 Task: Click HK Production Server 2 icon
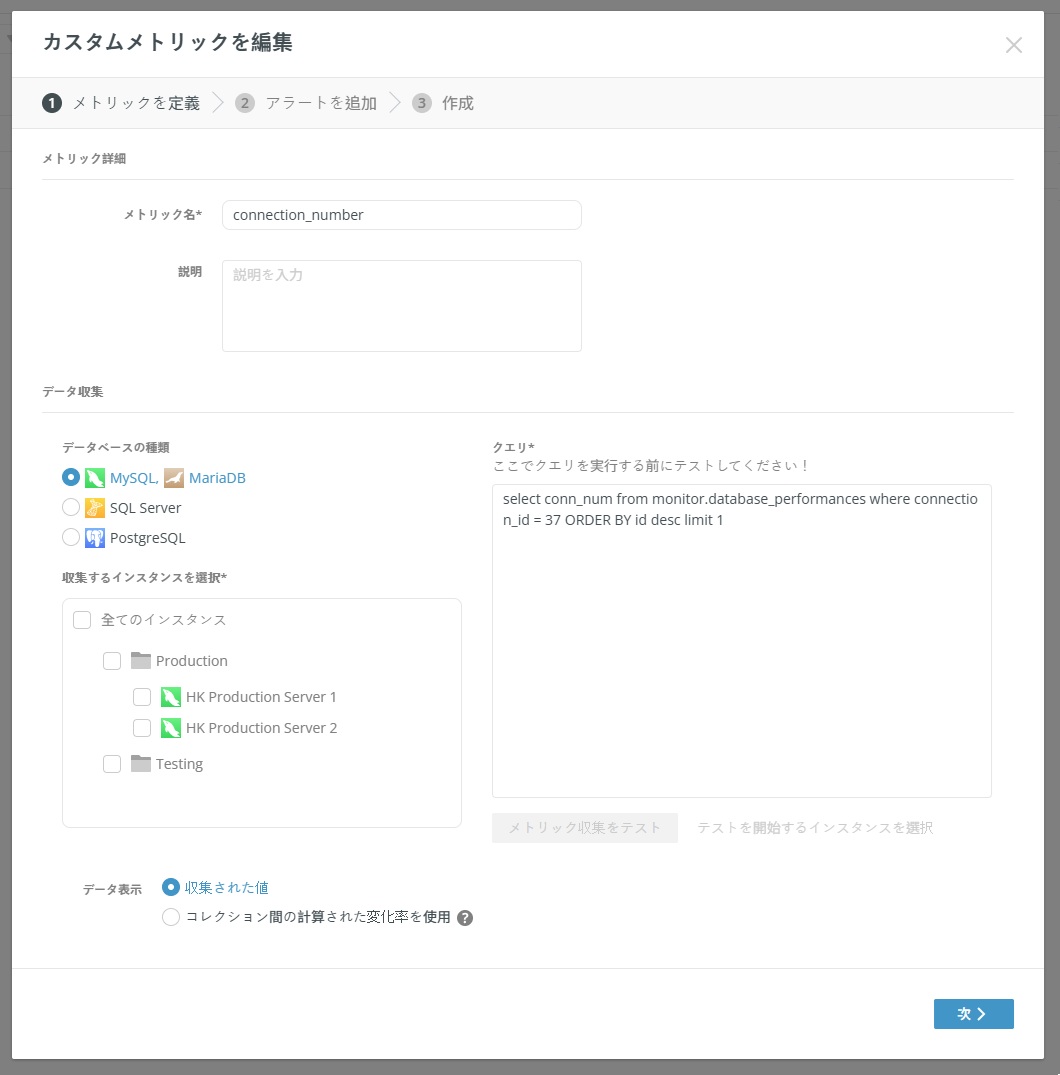point(171,728)
